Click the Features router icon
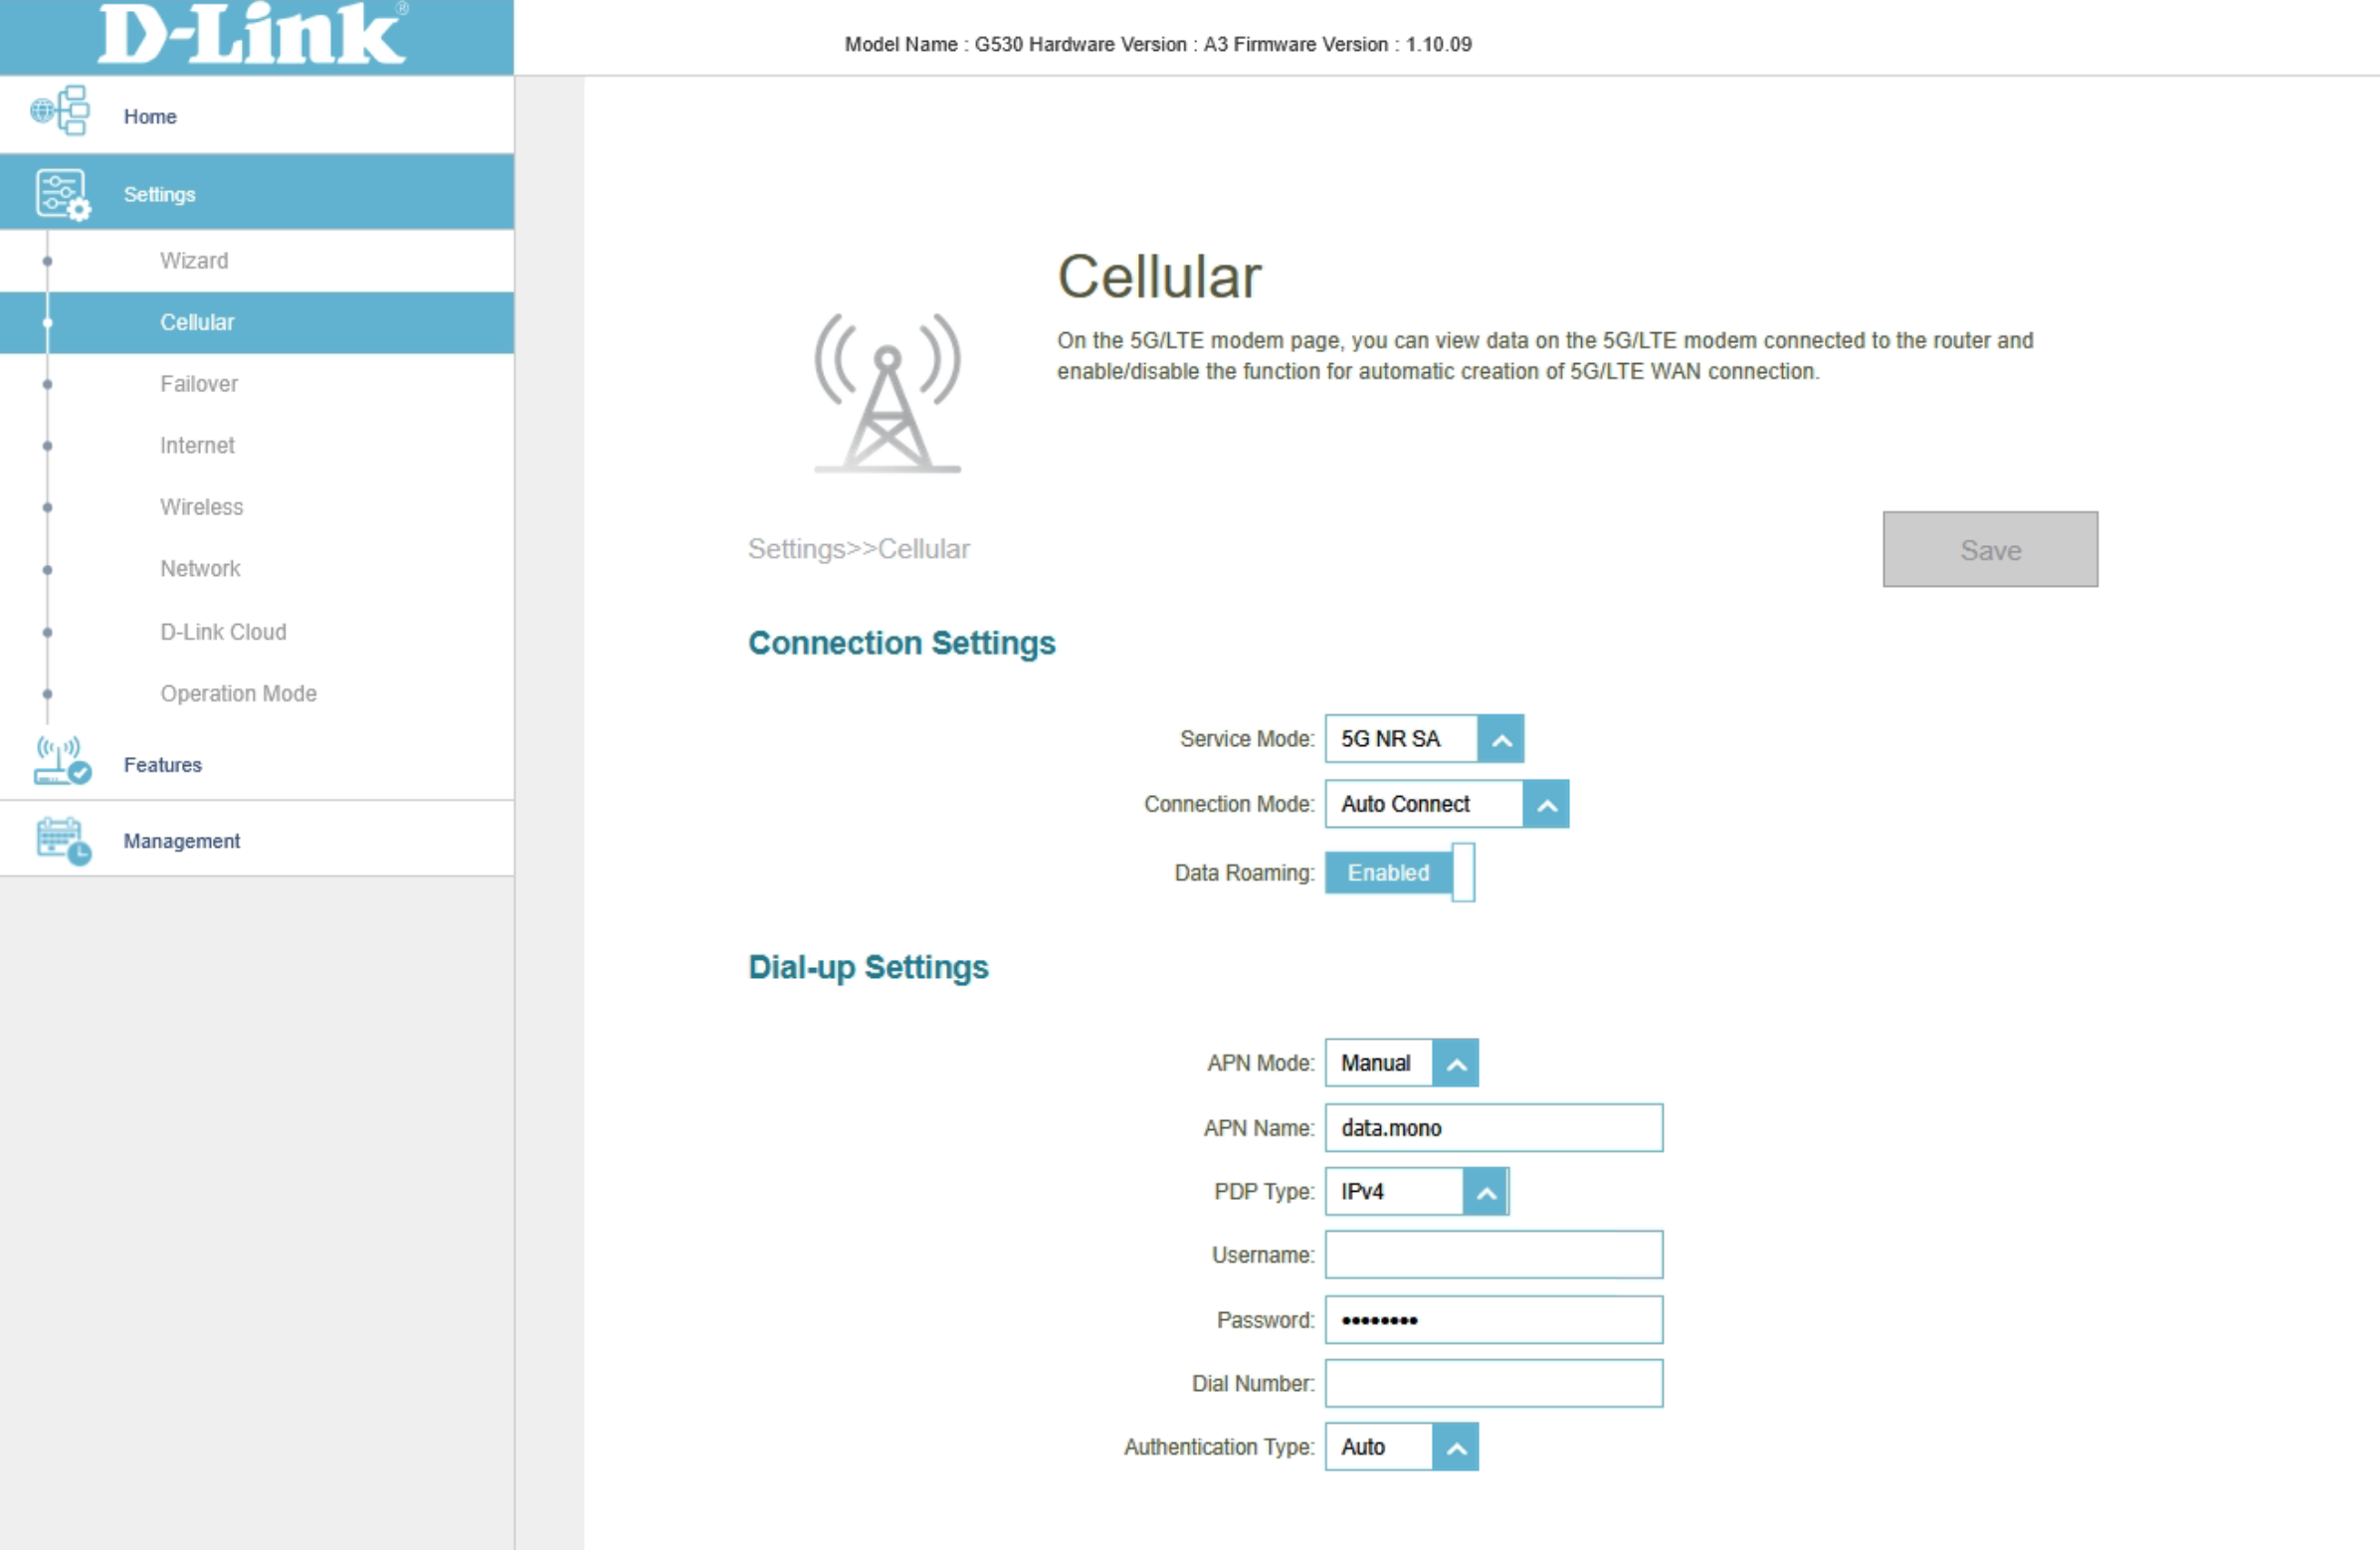This screenshot has width=2380, height=1550. point(62,762)
